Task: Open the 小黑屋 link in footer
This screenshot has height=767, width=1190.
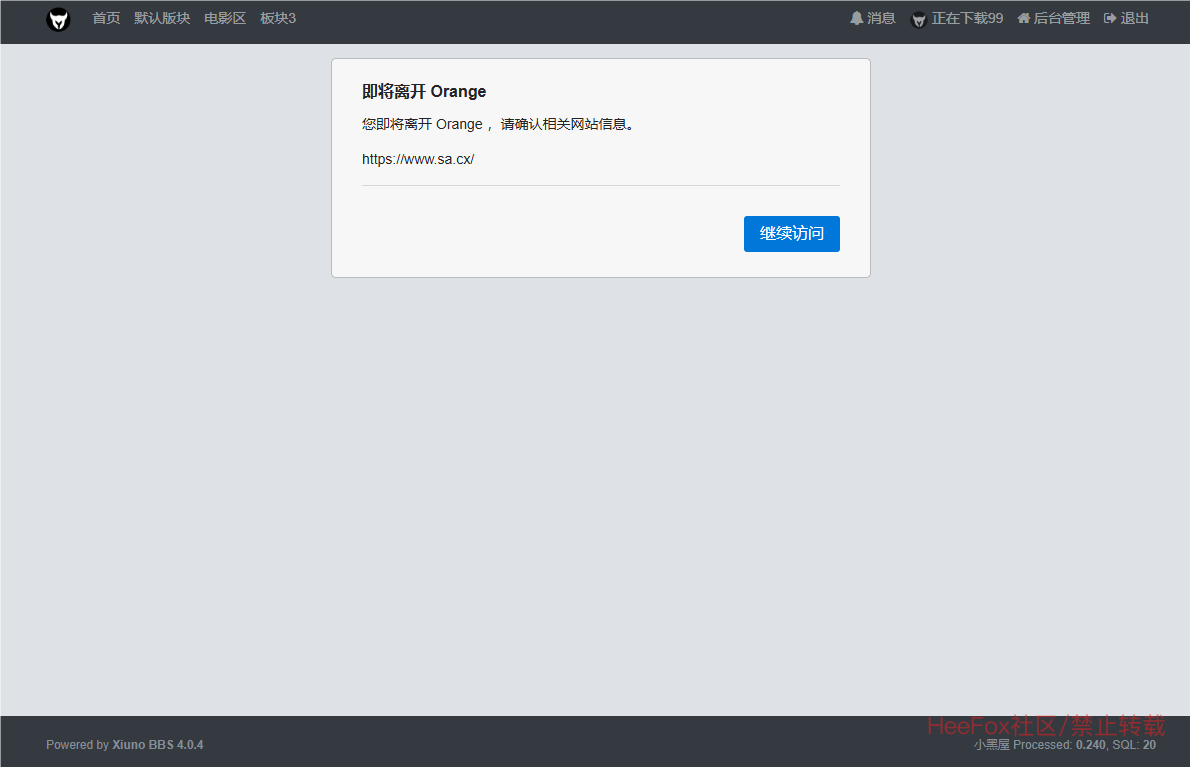Action: [991, 745]
